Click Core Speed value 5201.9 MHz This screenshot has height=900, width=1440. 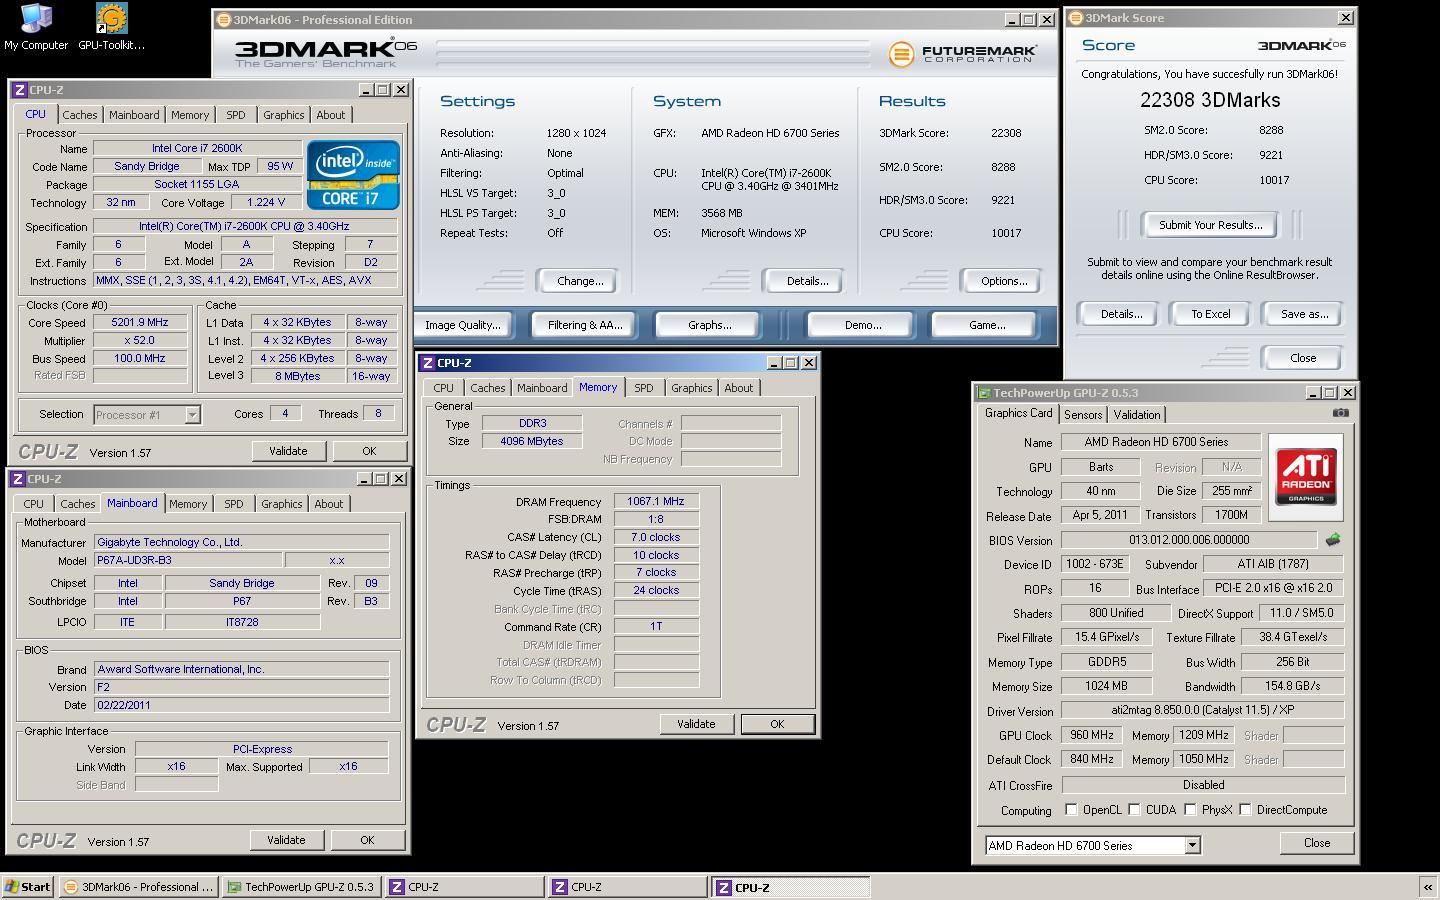140,323
